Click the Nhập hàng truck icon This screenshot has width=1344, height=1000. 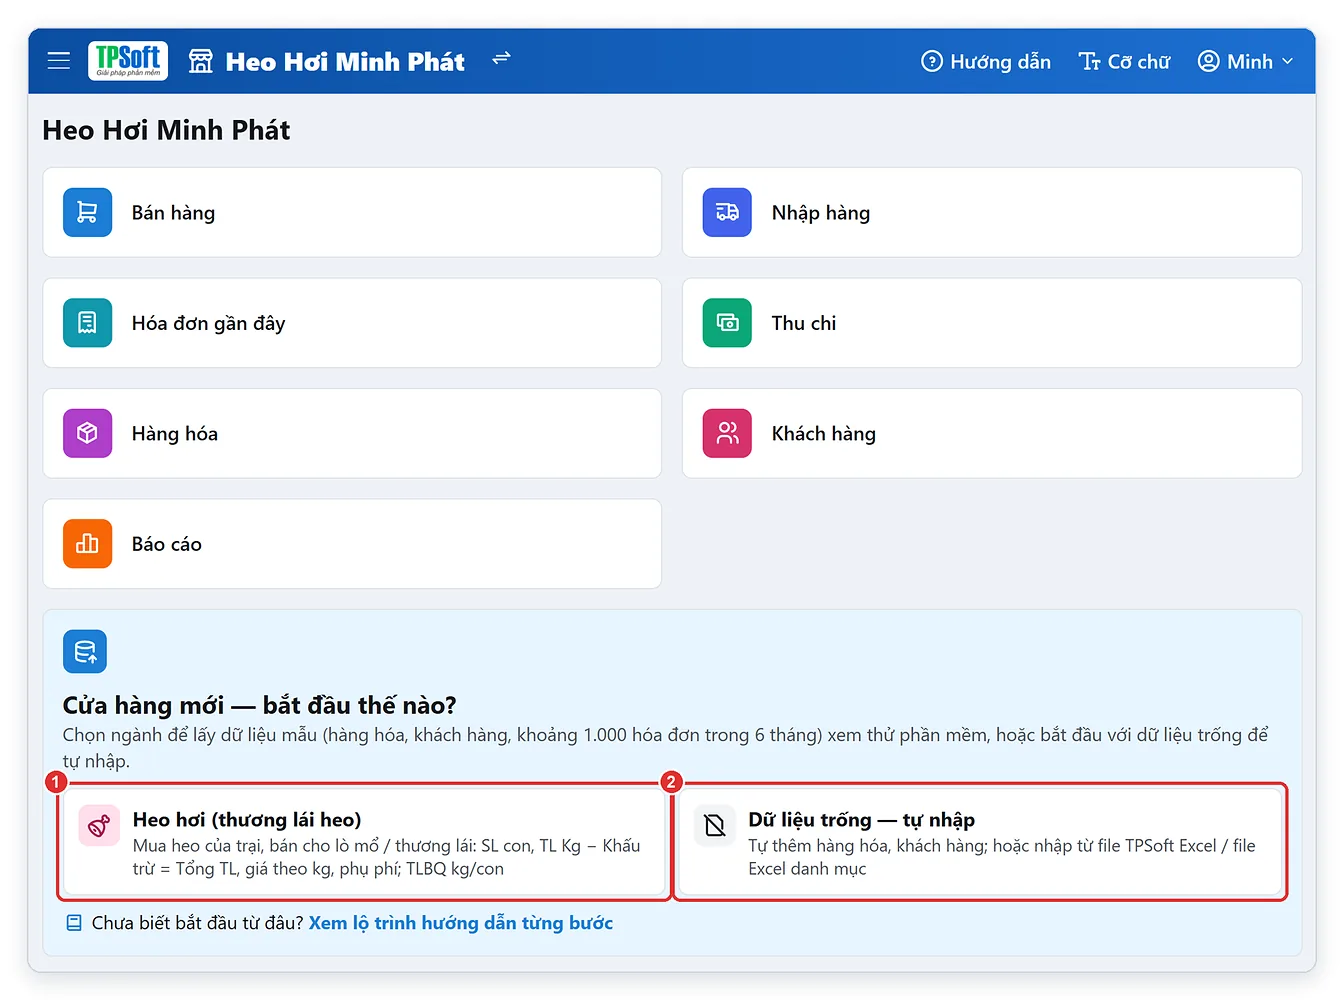point(727,212)
